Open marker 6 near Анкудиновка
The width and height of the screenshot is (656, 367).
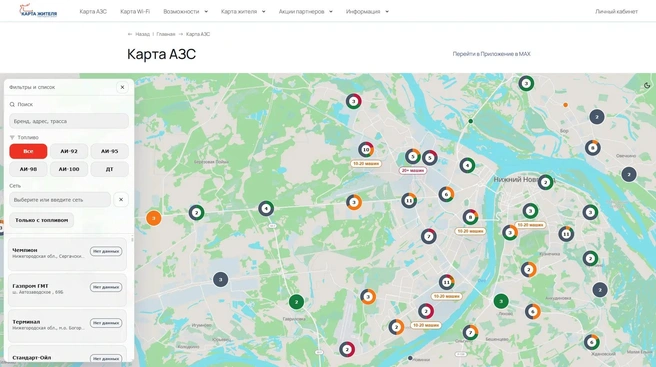pos(533,311)
